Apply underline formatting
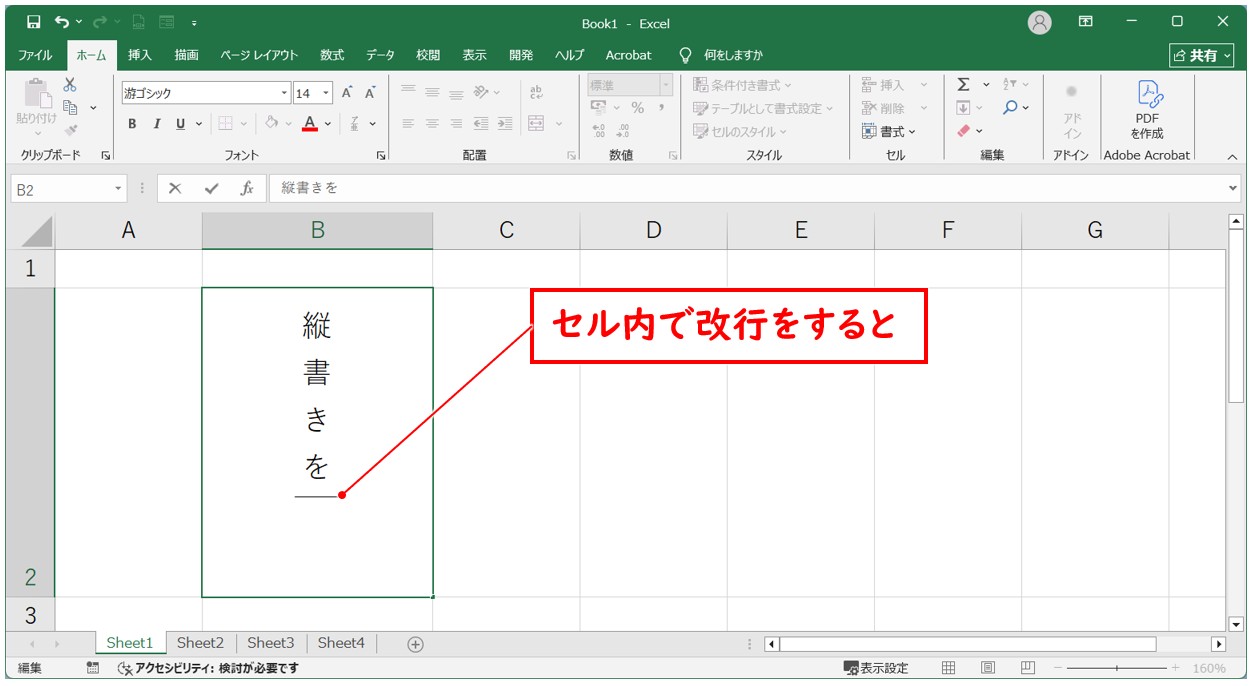Viewport: 1255px width, 686px height. point(180,124)
